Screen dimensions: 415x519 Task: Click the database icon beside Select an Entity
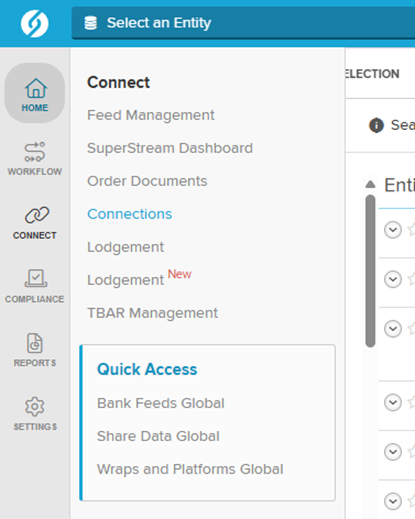tap(91, 23)
